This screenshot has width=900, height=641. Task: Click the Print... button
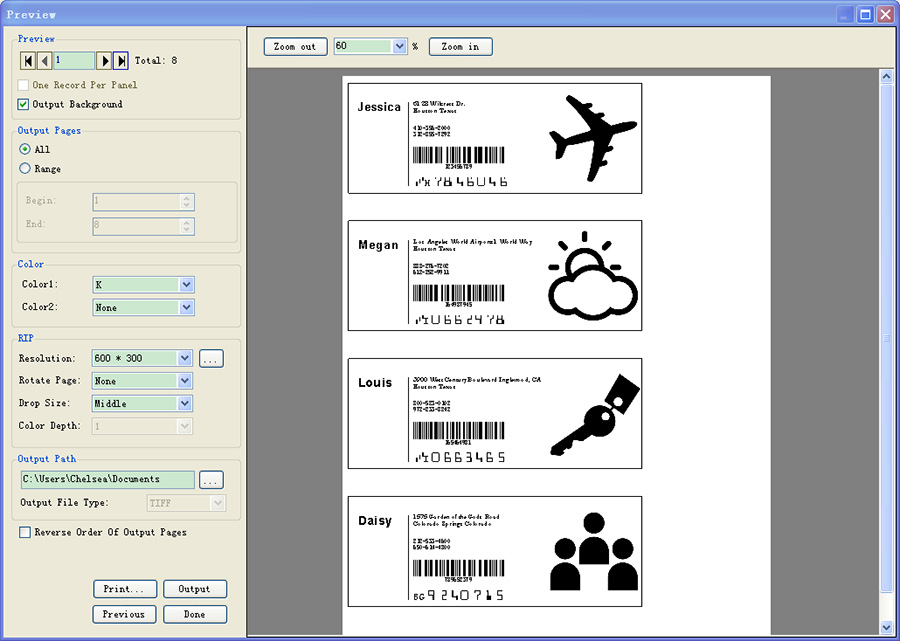coord(125,589)
